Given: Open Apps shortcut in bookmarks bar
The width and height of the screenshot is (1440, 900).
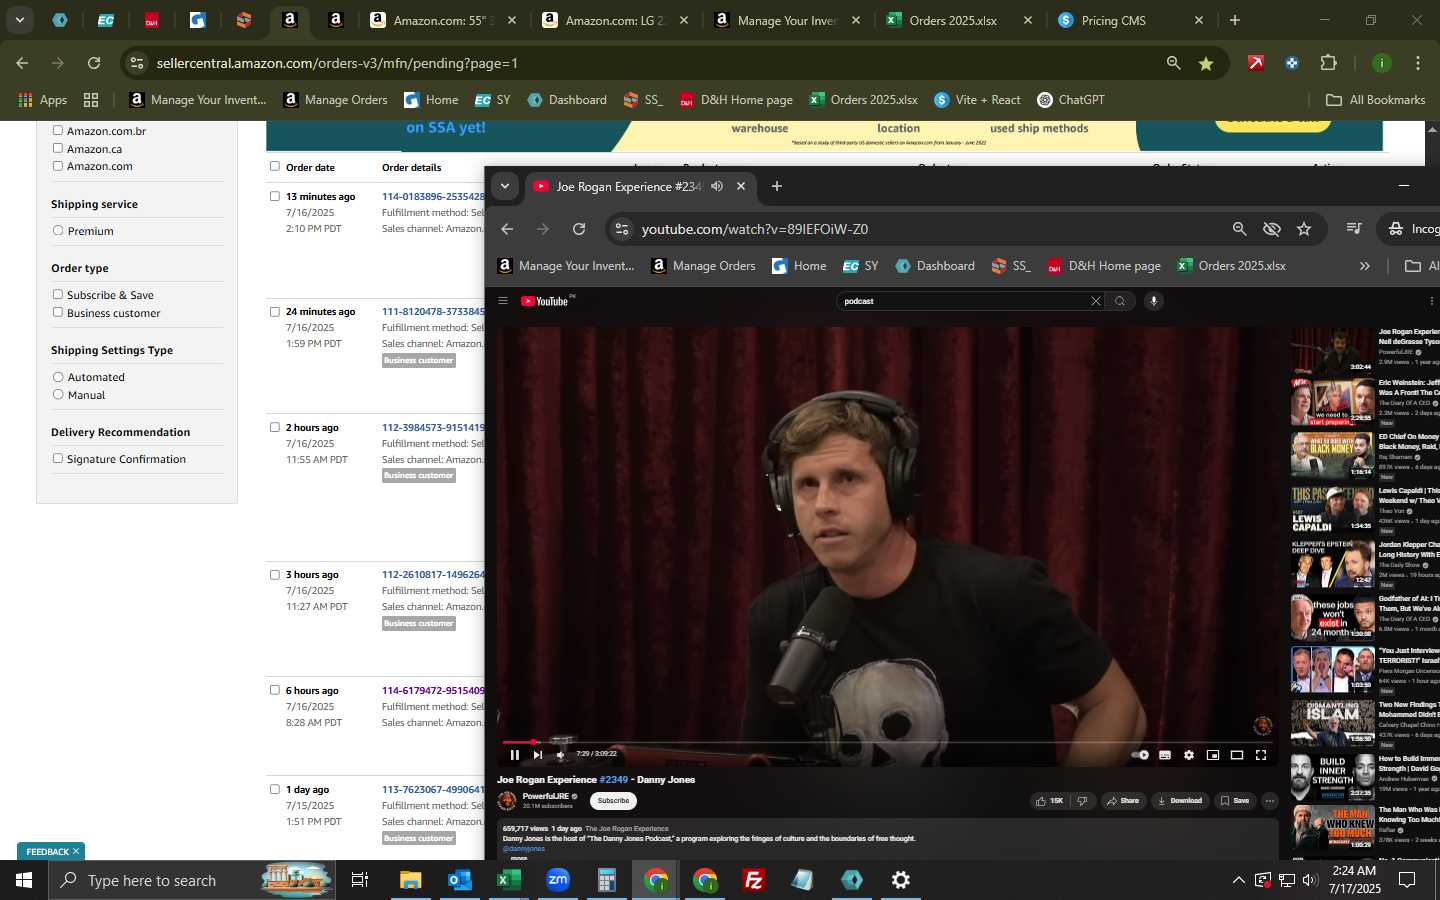Looking at the screenshot, I should pyautogui.click(x=43, y=100).
